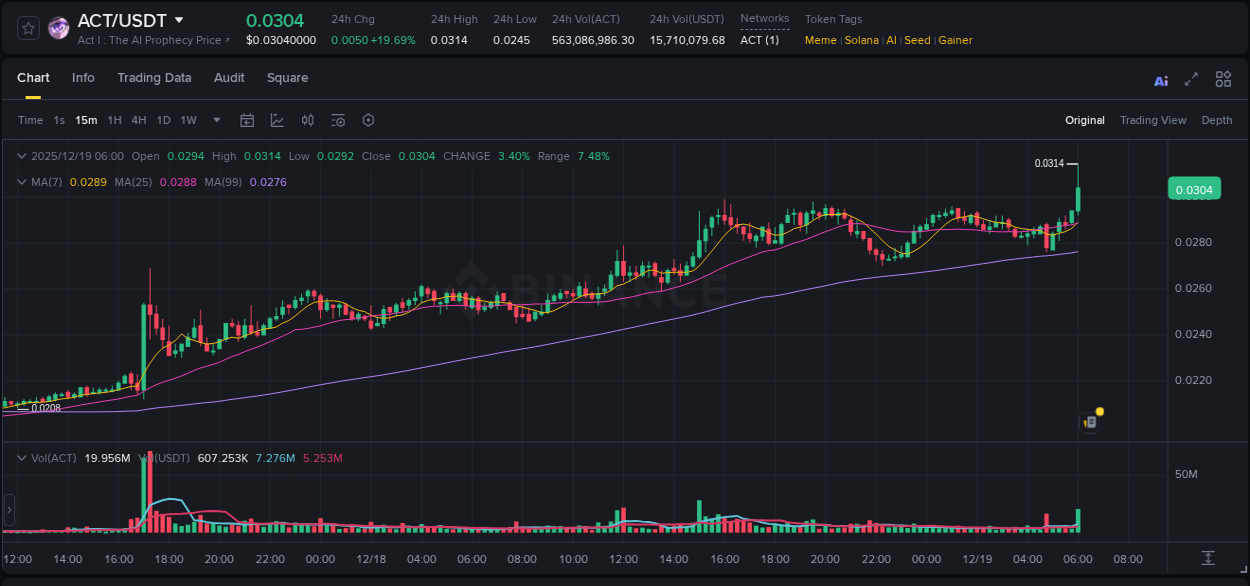Switch to the Trading Data tab

click(154, 78)
